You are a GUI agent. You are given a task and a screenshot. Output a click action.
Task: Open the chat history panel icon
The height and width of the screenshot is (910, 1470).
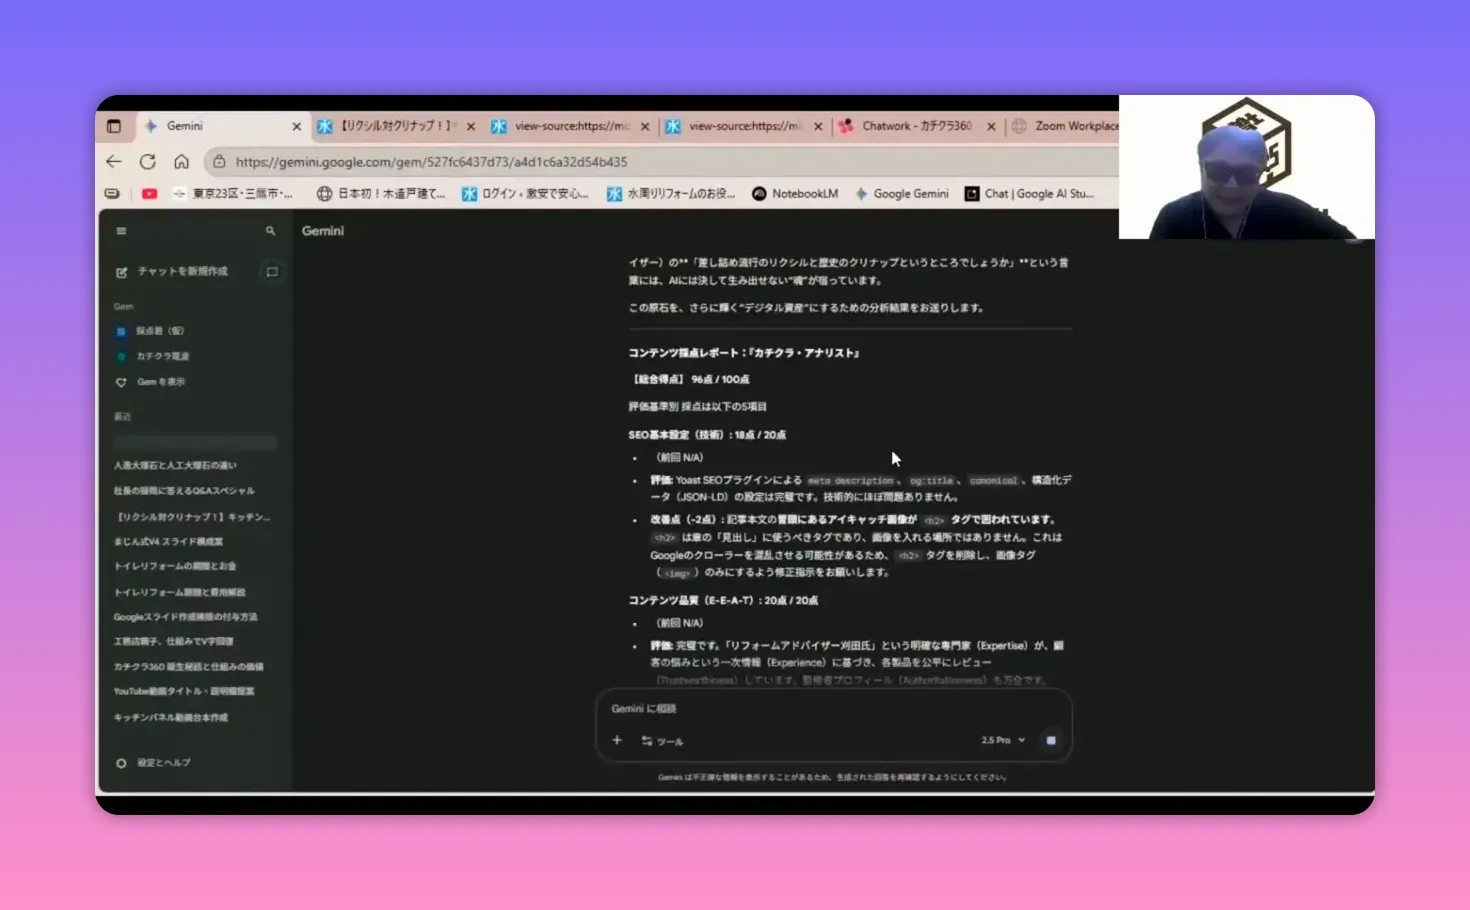(271, 271)
